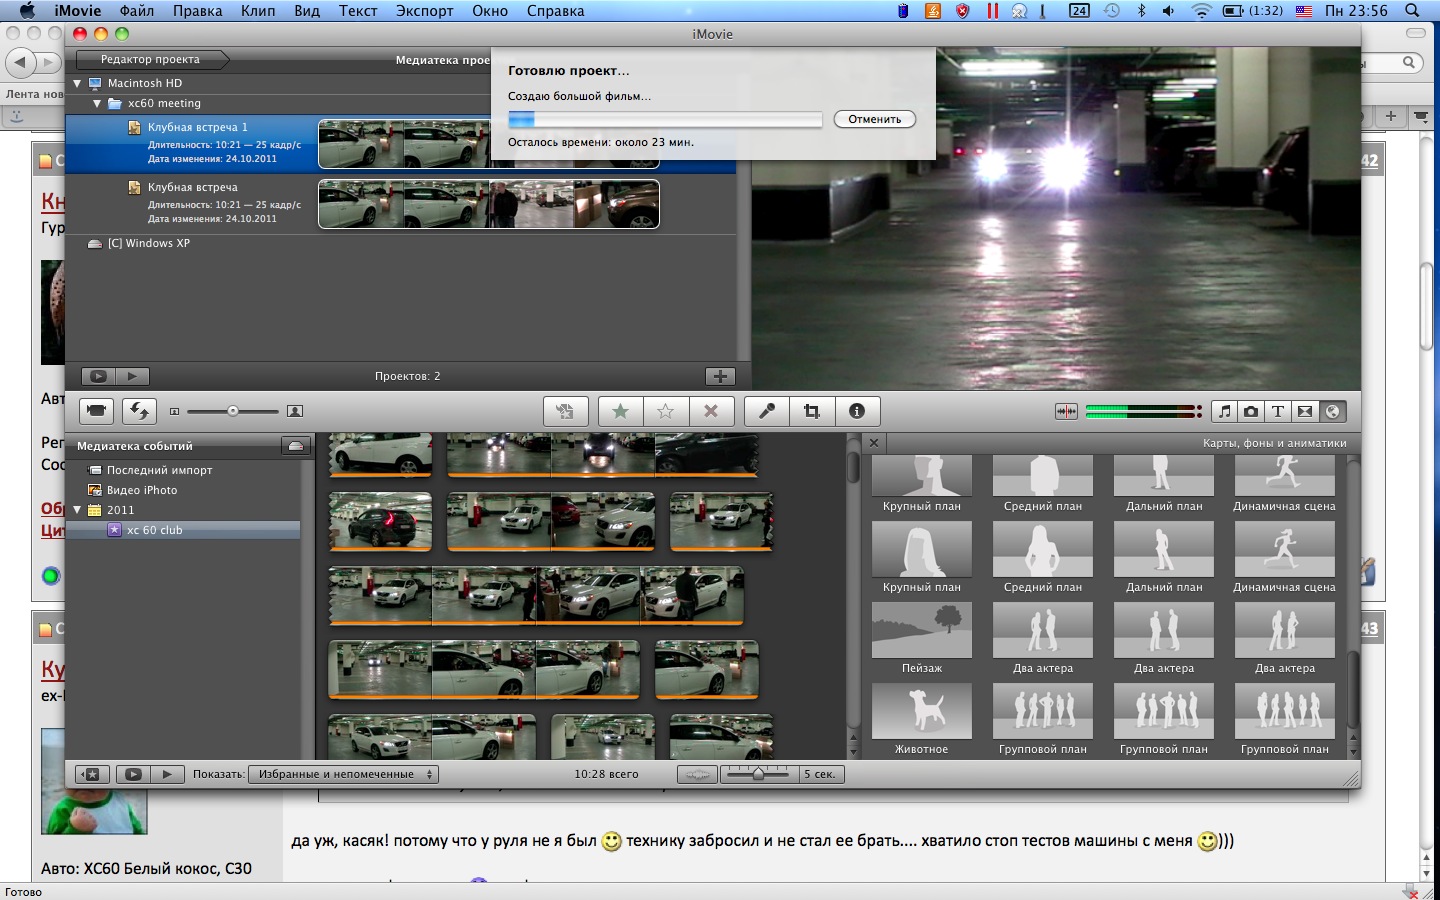Open Правка menu
The width and height of the screenshot is (1440, 900).
[197, 11]
